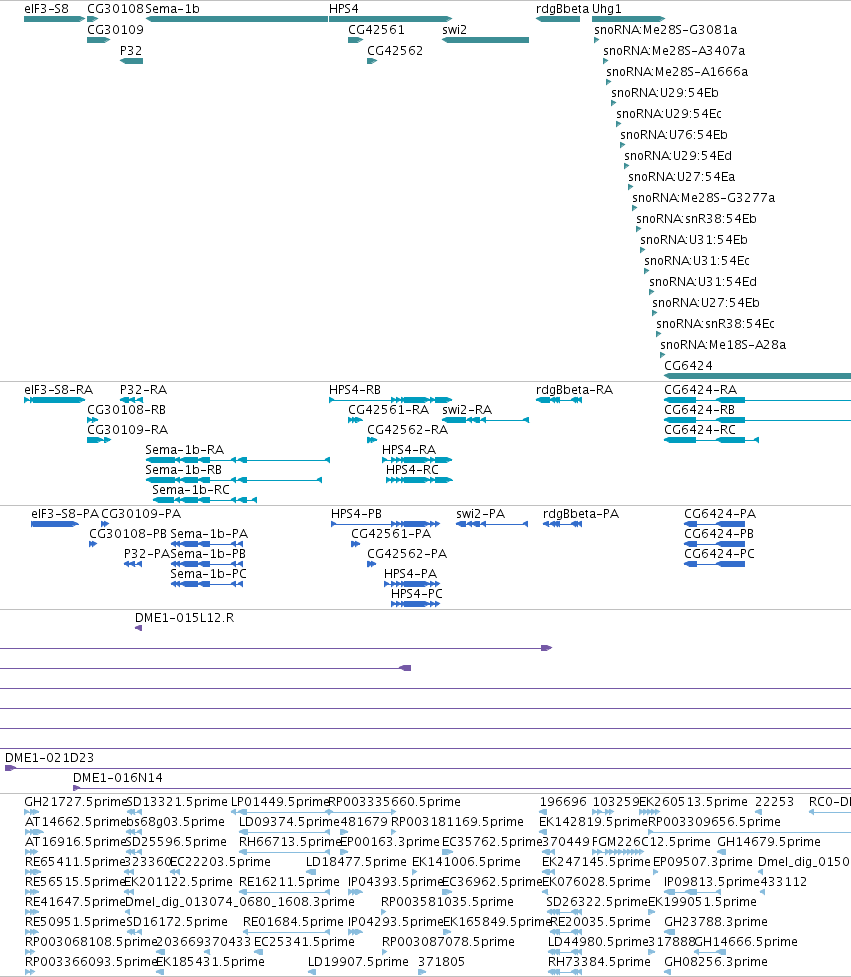Click EST LP01449.5prime label
This screenshot has height=977, width=851.
[x=279, y=802]
